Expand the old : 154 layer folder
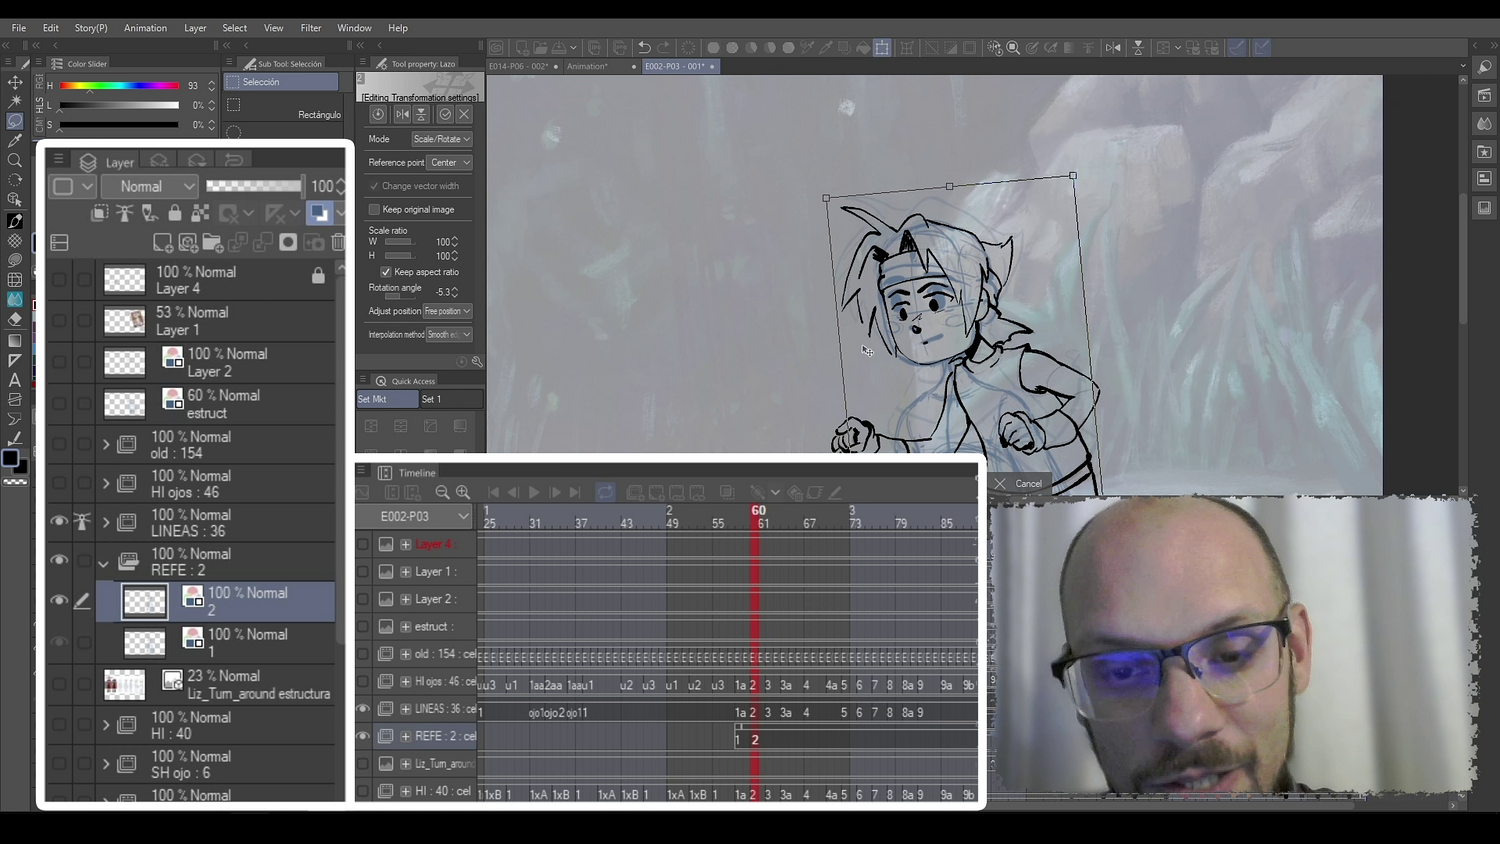 pyautogui.click(x=106, y=444)
